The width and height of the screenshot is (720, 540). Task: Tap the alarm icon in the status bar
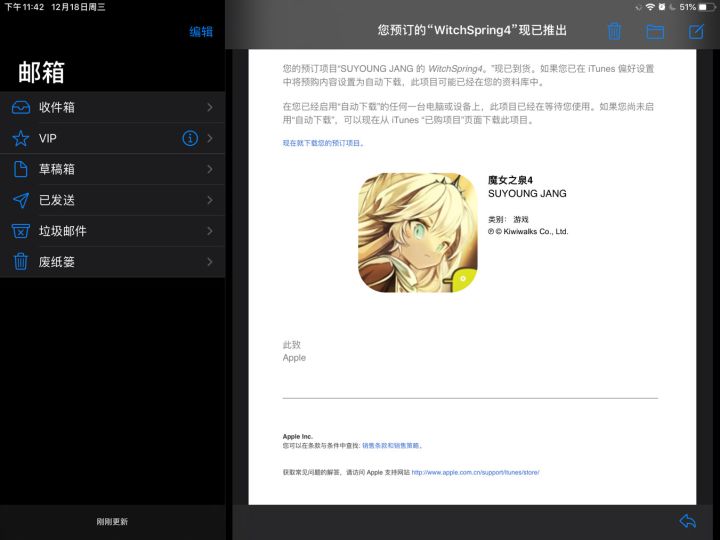coord(662,7)
